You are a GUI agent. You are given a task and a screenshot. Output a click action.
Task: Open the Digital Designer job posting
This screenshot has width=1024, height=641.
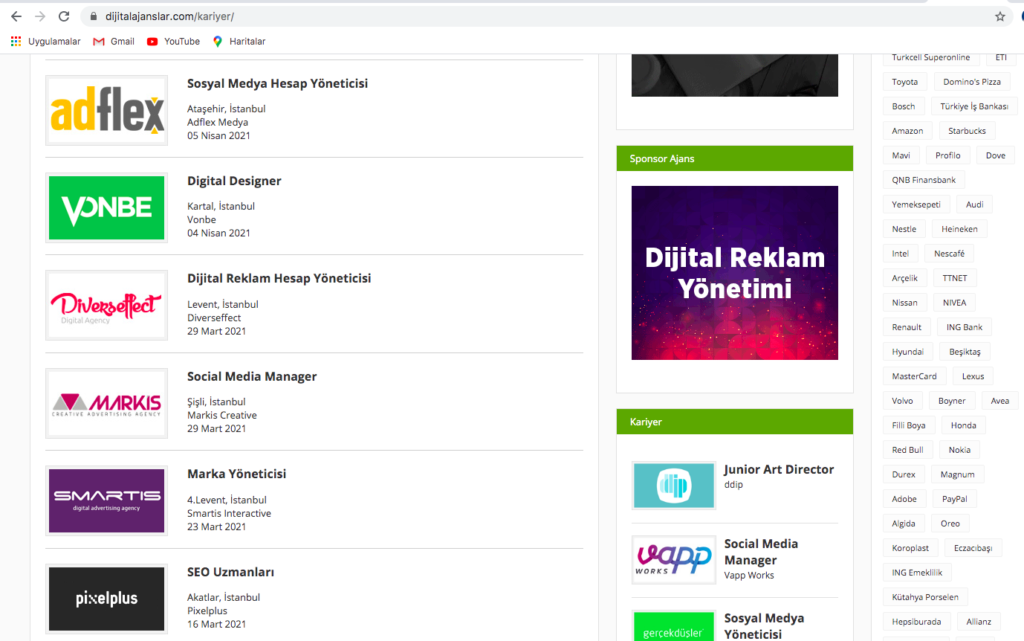point(234,181)
